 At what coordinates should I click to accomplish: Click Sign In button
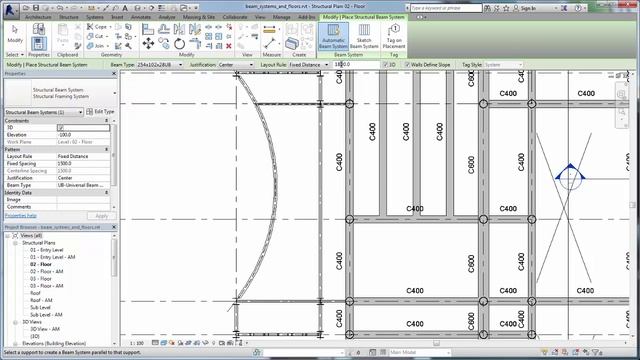tap(524, 8)
